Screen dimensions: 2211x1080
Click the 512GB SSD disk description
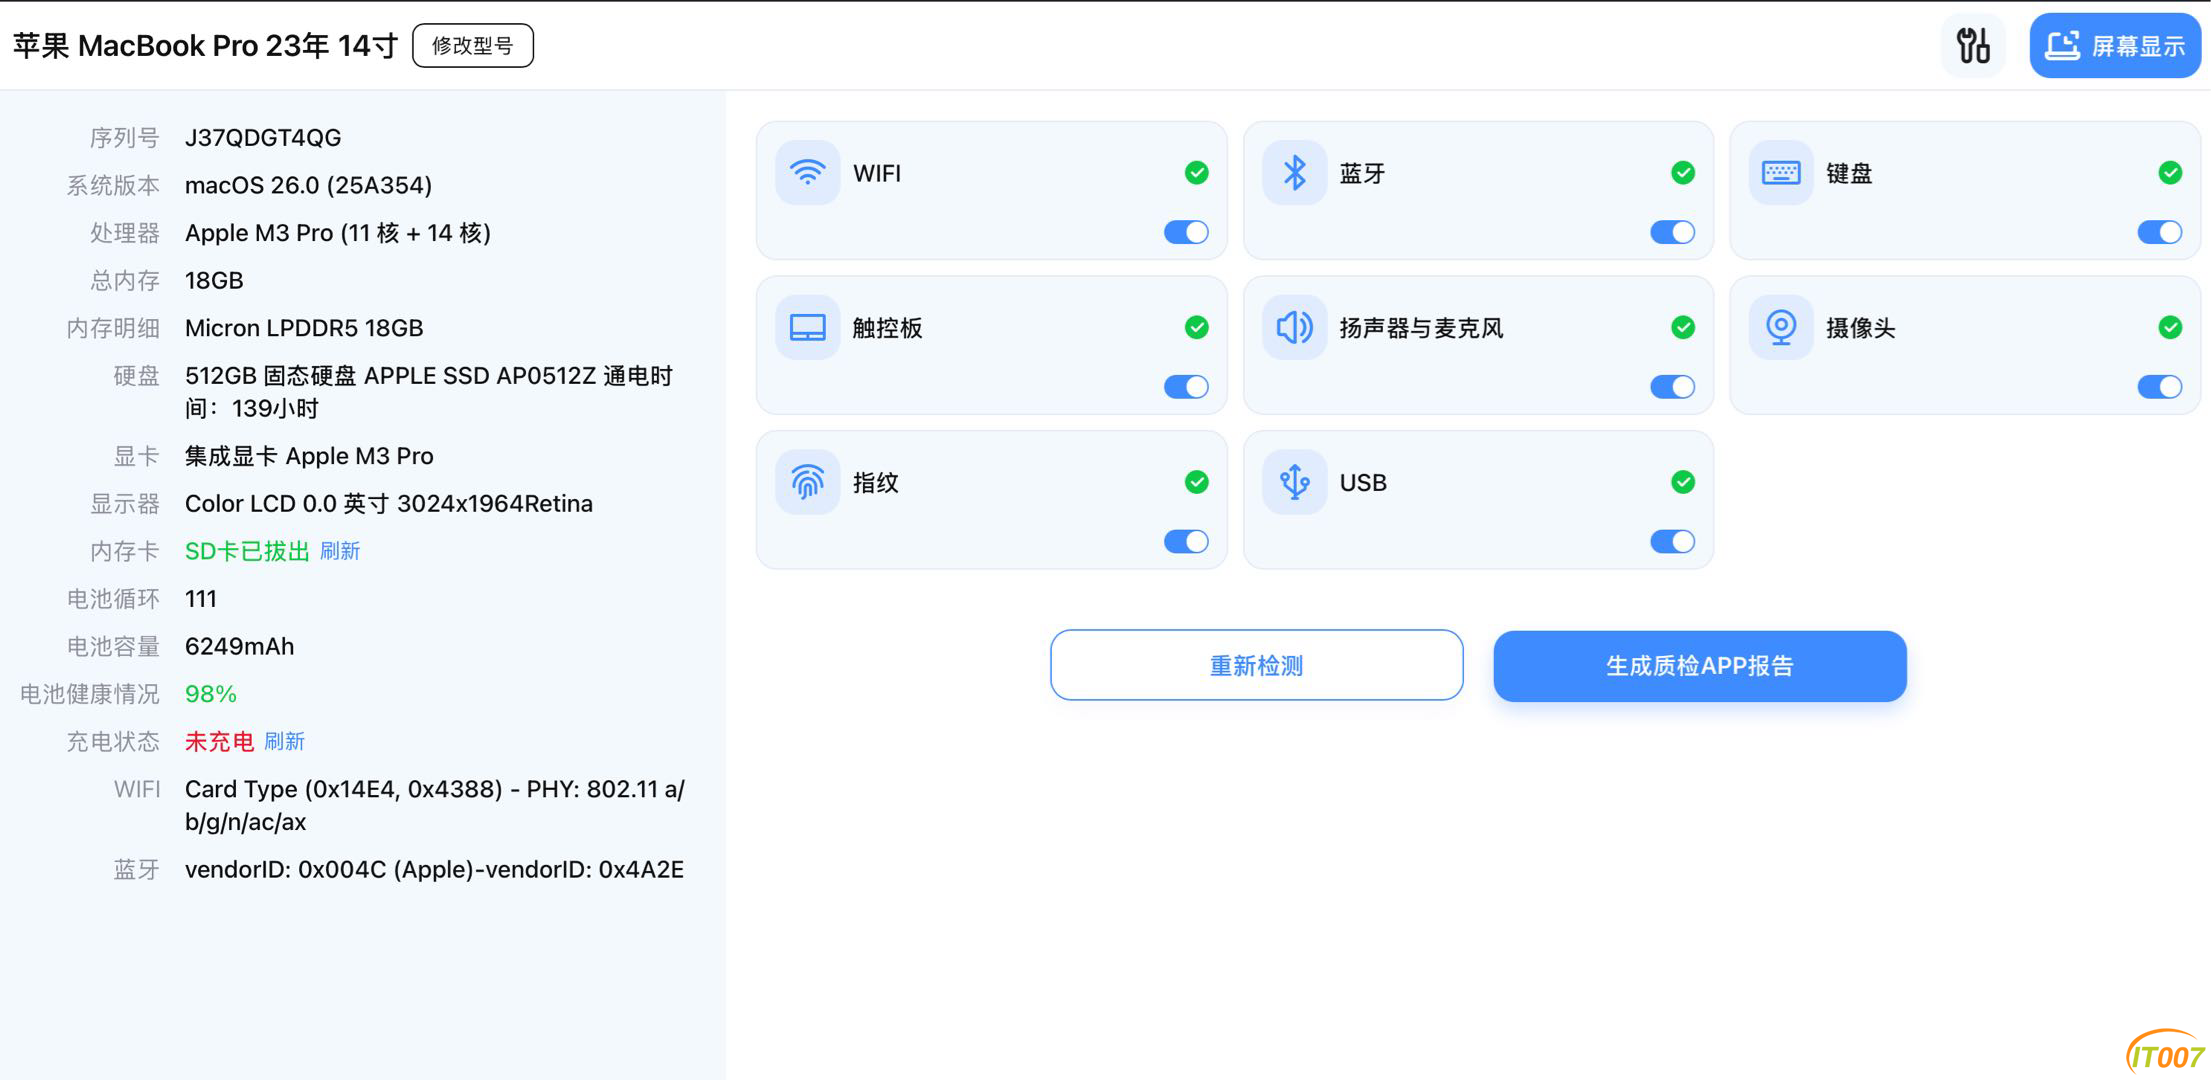(429, 392)
